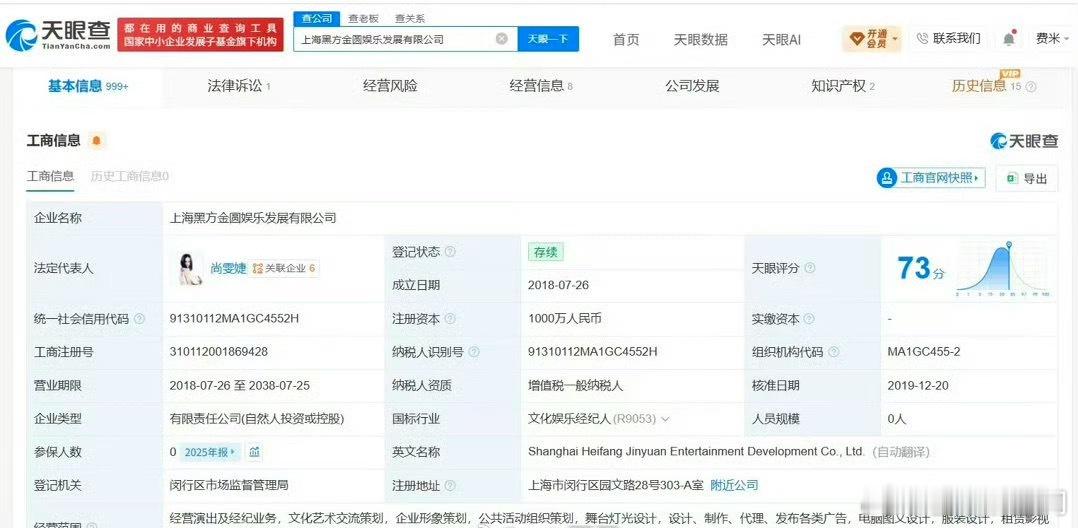Go to 首页 in top navigation
This screenshot has width=1078, height=528.
coord(626,39)
